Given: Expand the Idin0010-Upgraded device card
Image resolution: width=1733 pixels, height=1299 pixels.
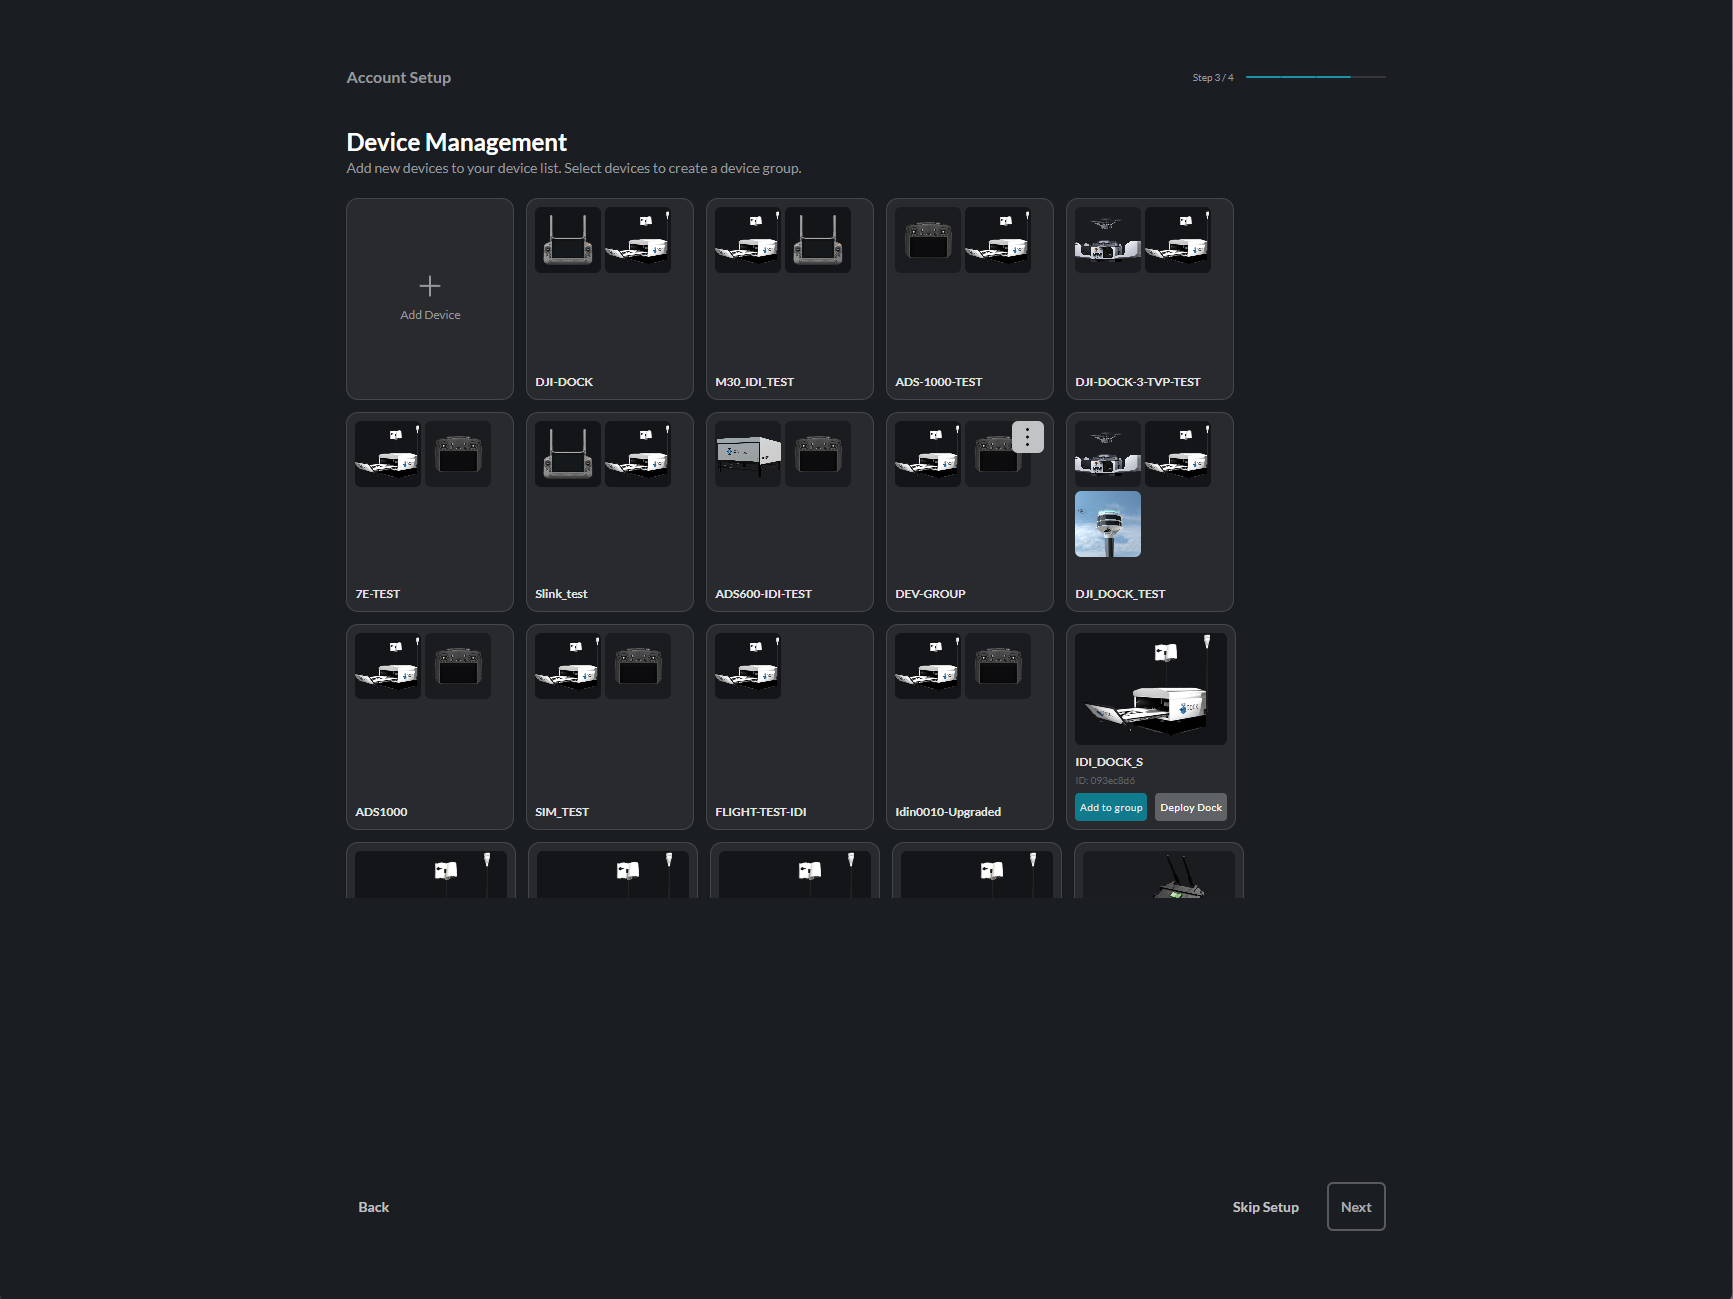Looking at the screenshot, I should 969,727.
